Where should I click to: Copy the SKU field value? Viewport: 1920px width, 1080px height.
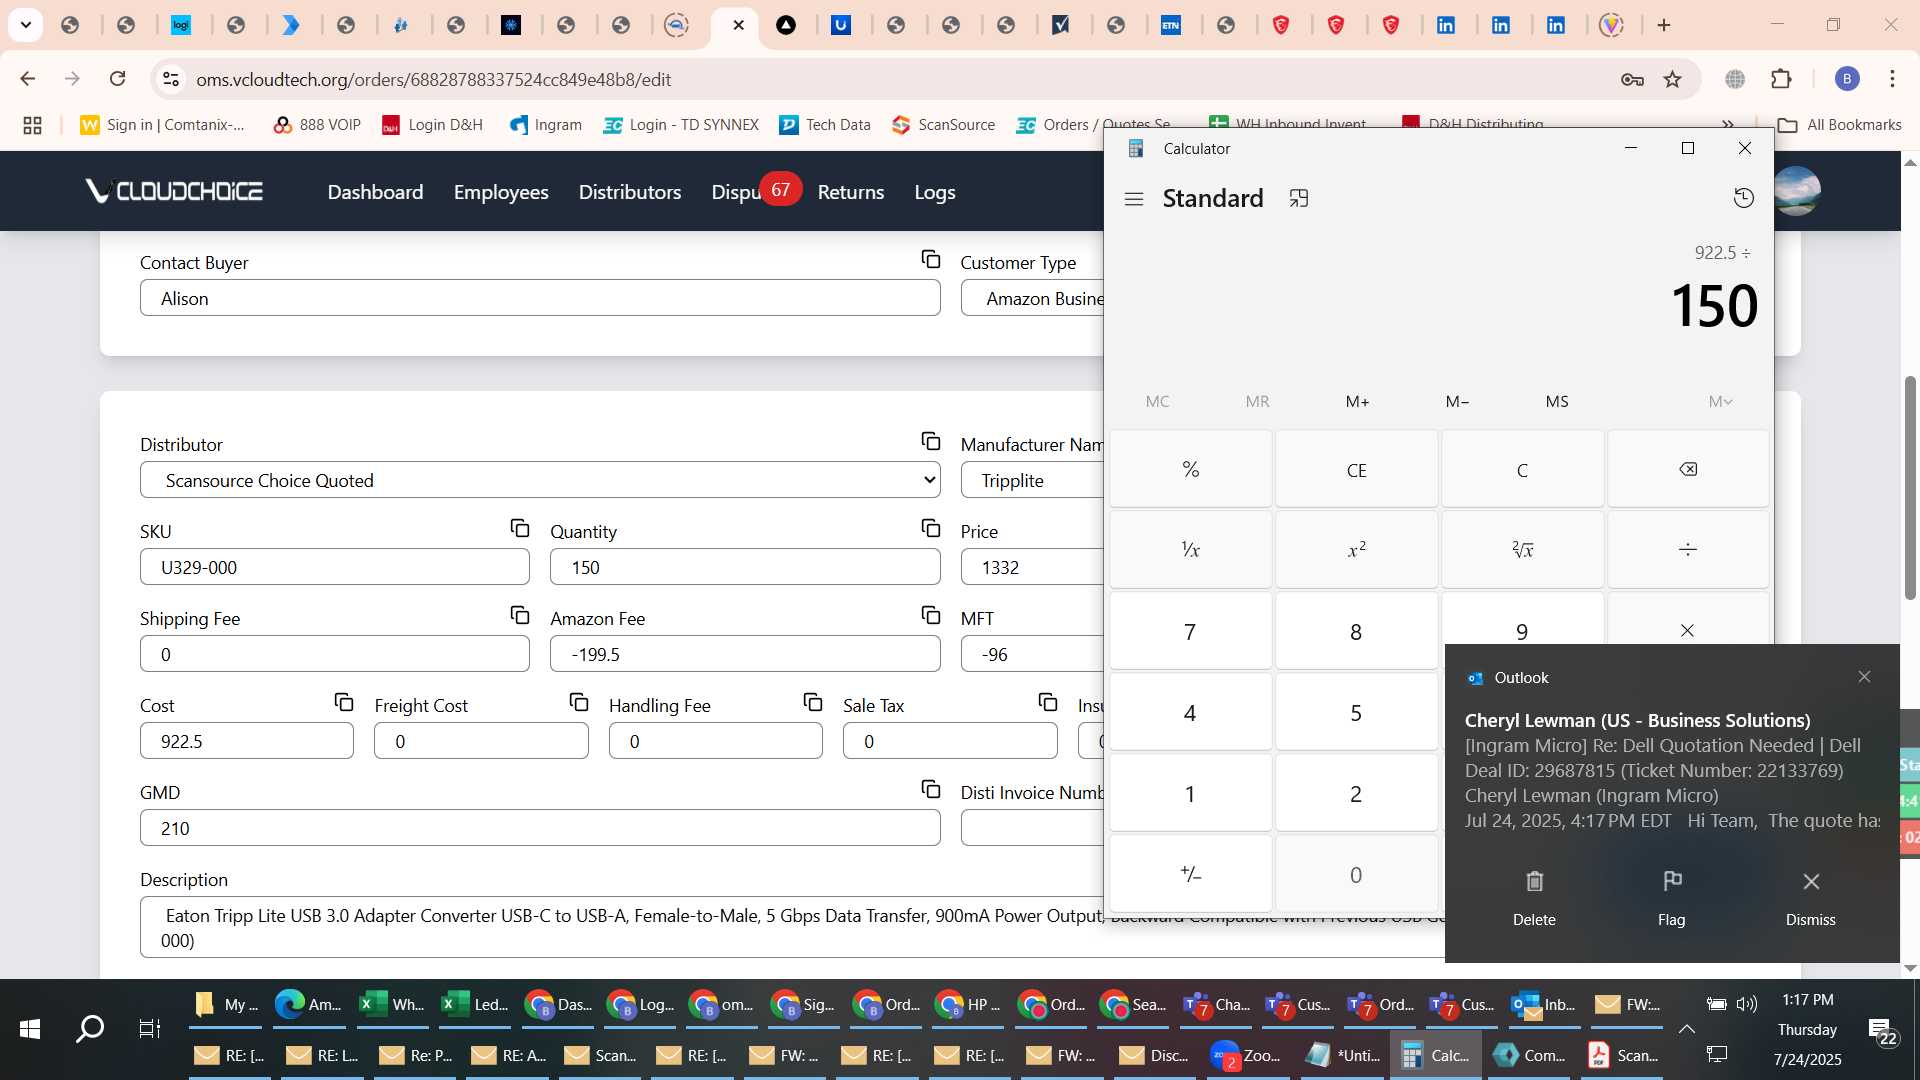(x=520, y=528)
